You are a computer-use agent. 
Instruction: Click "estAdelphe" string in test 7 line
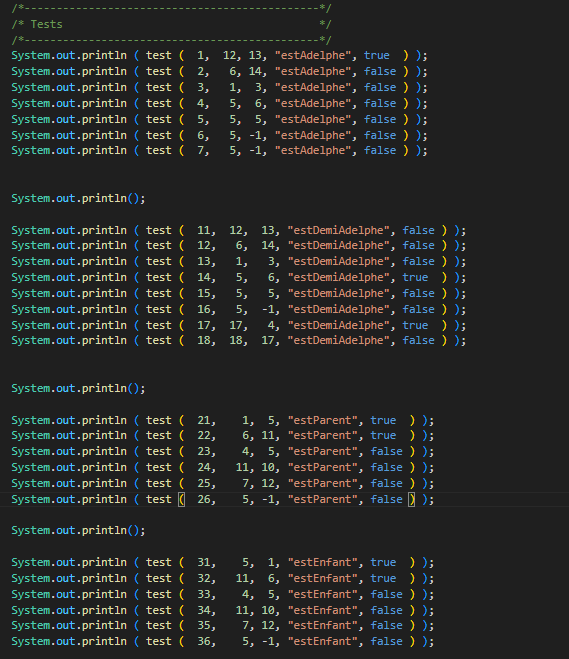click(313, 150)
